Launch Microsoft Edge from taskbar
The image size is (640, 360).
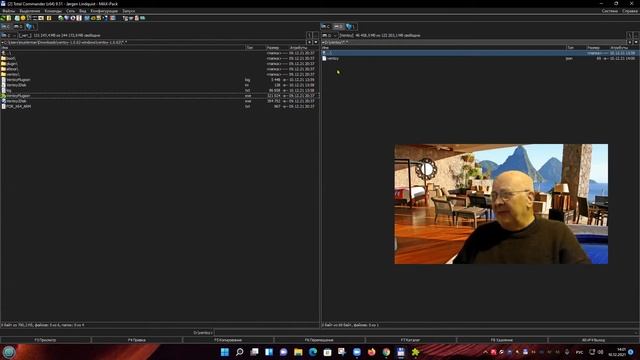click(313, 352)
